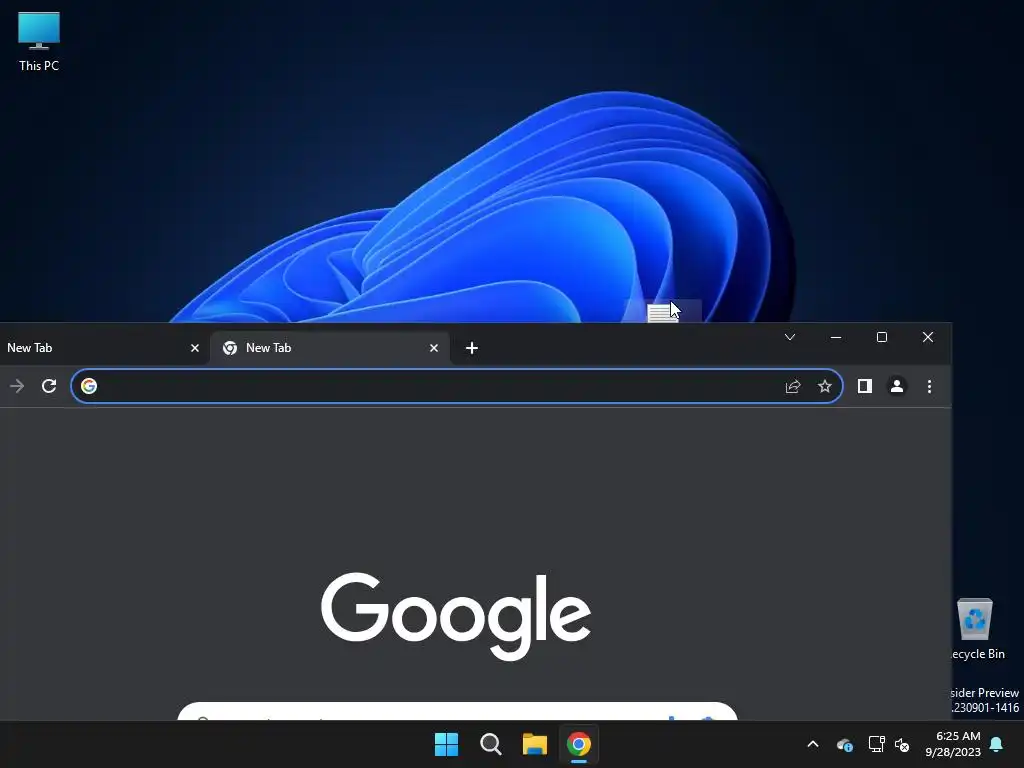Select the active New Tab with Chrome icon

[330, 348]
